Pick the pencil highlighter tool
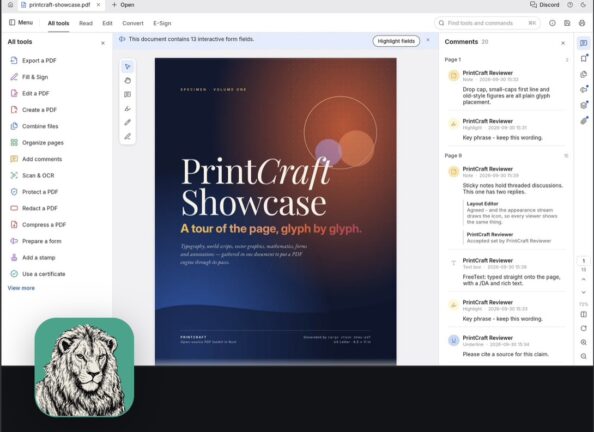 (128, 122)
